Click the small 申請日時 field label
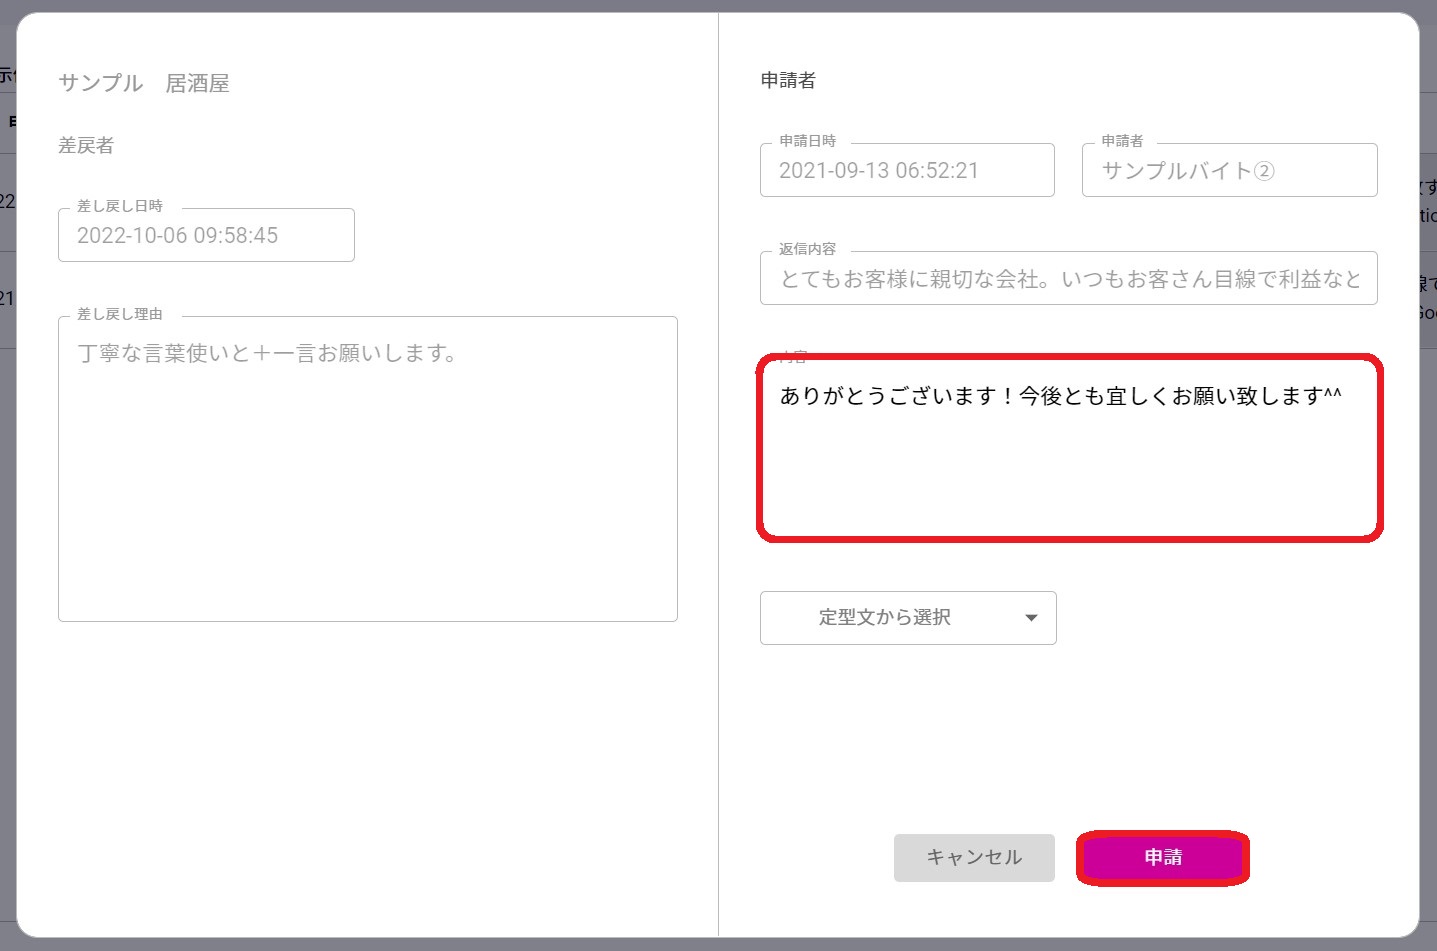Screen dimensions: 1437x951 coord(807,141)
